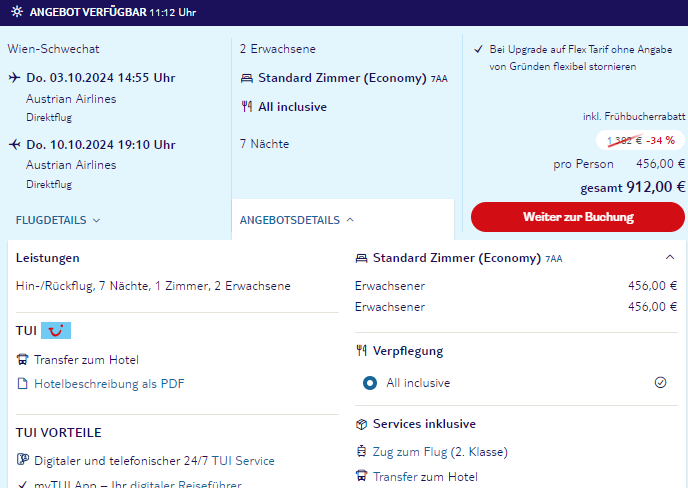Continue with Weiter zur Buchung button
This screenshot has width=688, height=488.
click(x=577, y=217)
